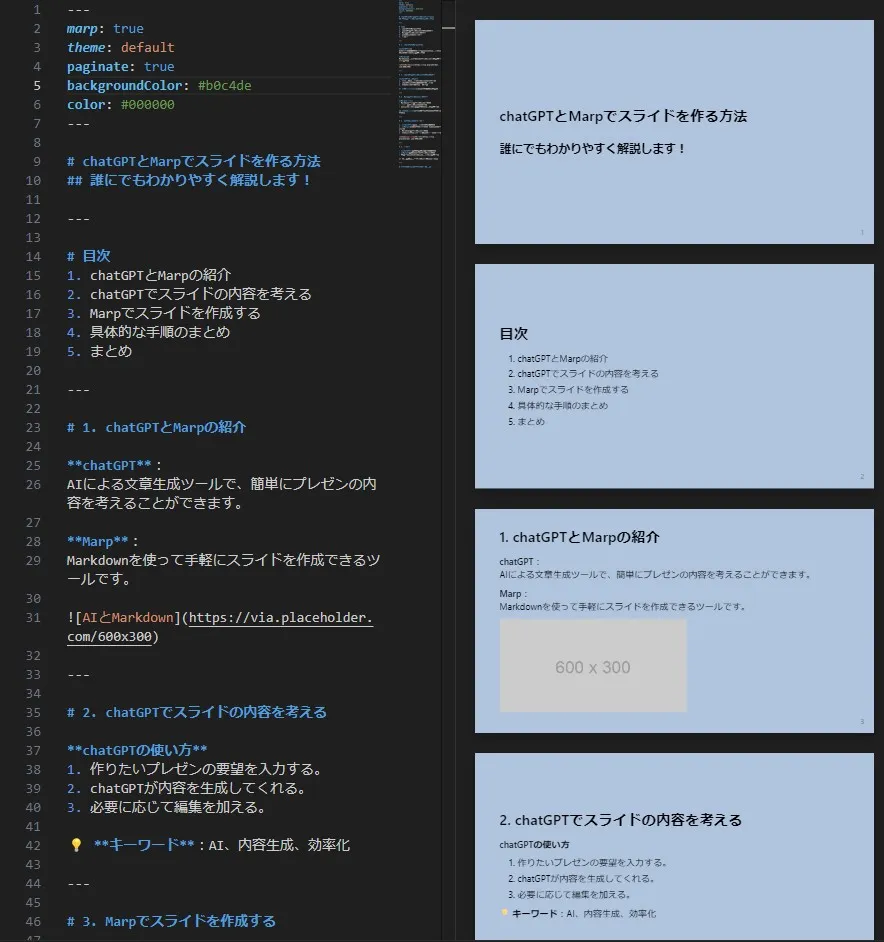The image size is (884, 942).
Task: Click the "Marp：" label in the third preview slide
Action: pyautogui.click(x=514, y=594)
